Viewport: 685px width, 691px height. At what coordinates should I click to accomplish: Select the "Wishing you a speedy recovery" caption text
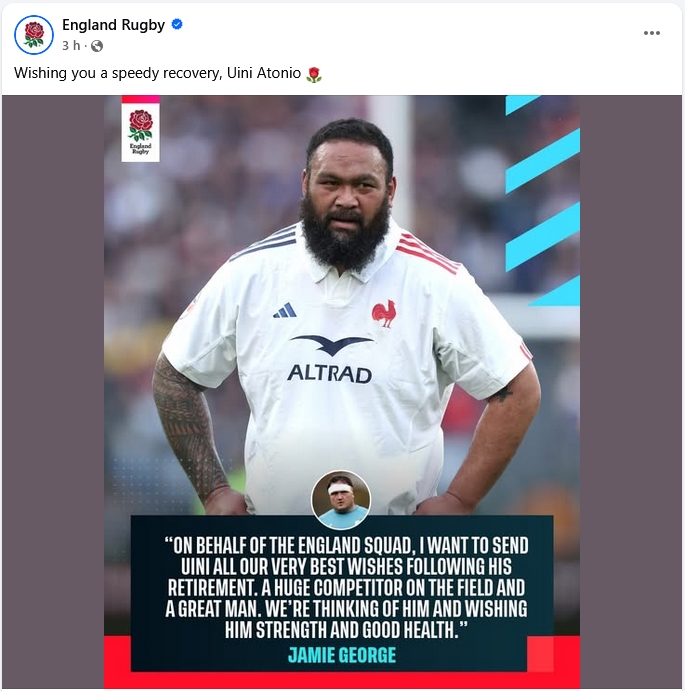coord(118,73)
